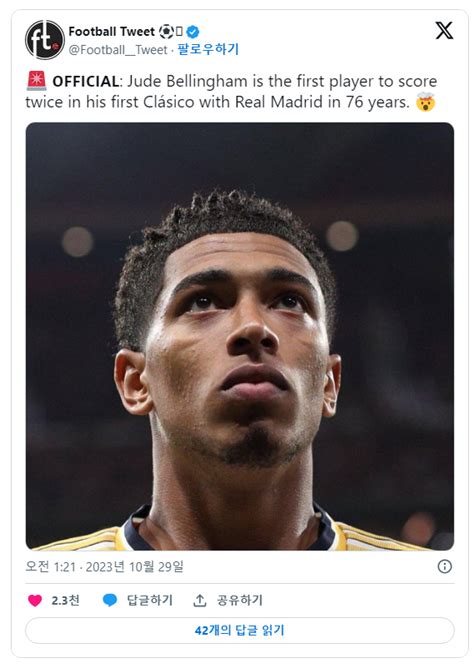Like the tweet with the heart icon
This screenshot has width=474, height=663.
pyautogui.click(x=35, y=600)
